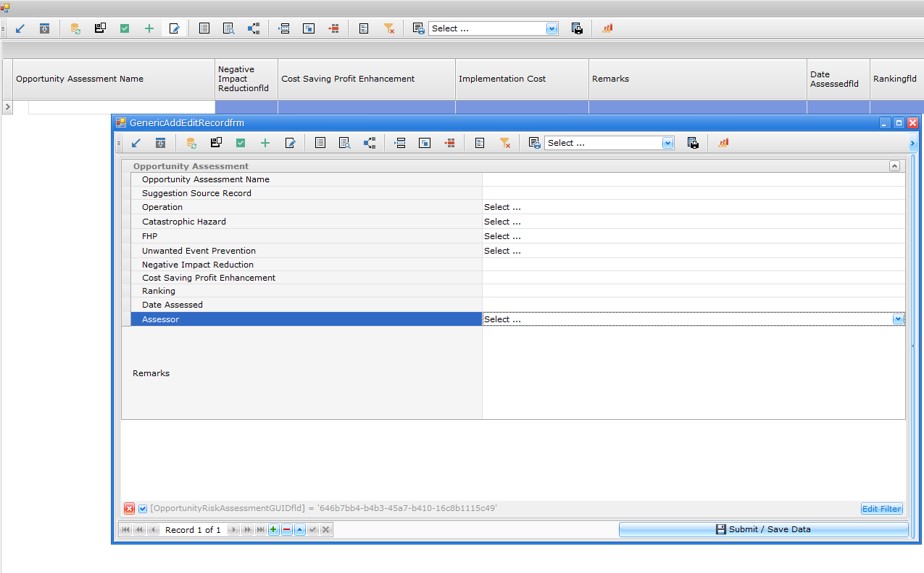
Task: Sort by Implementation Cost column header
Action: [x=521, y=79]
